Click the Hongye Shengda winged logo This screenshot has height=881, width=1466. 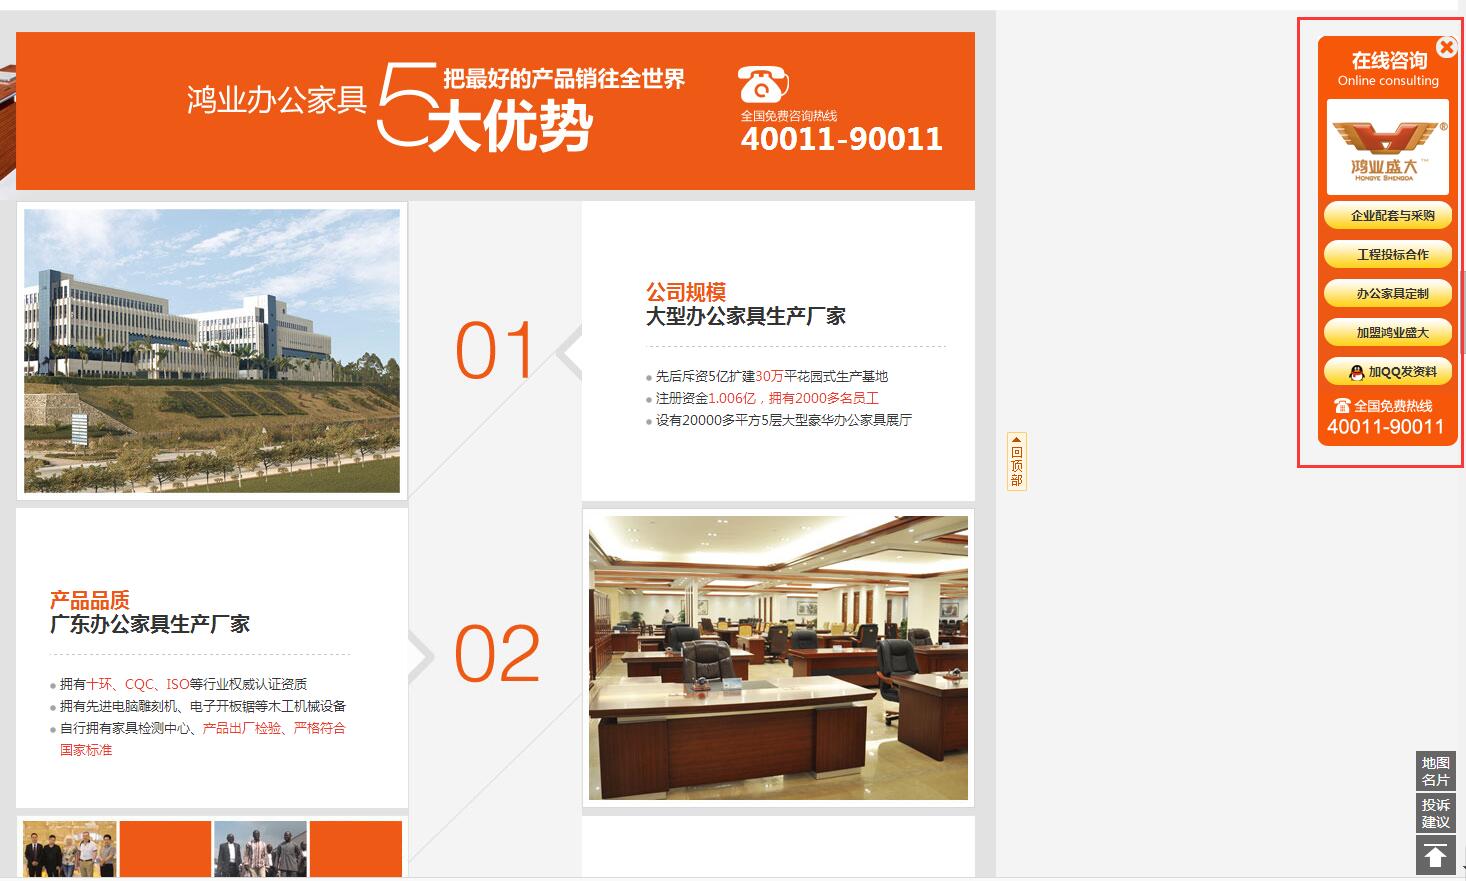1387,145
